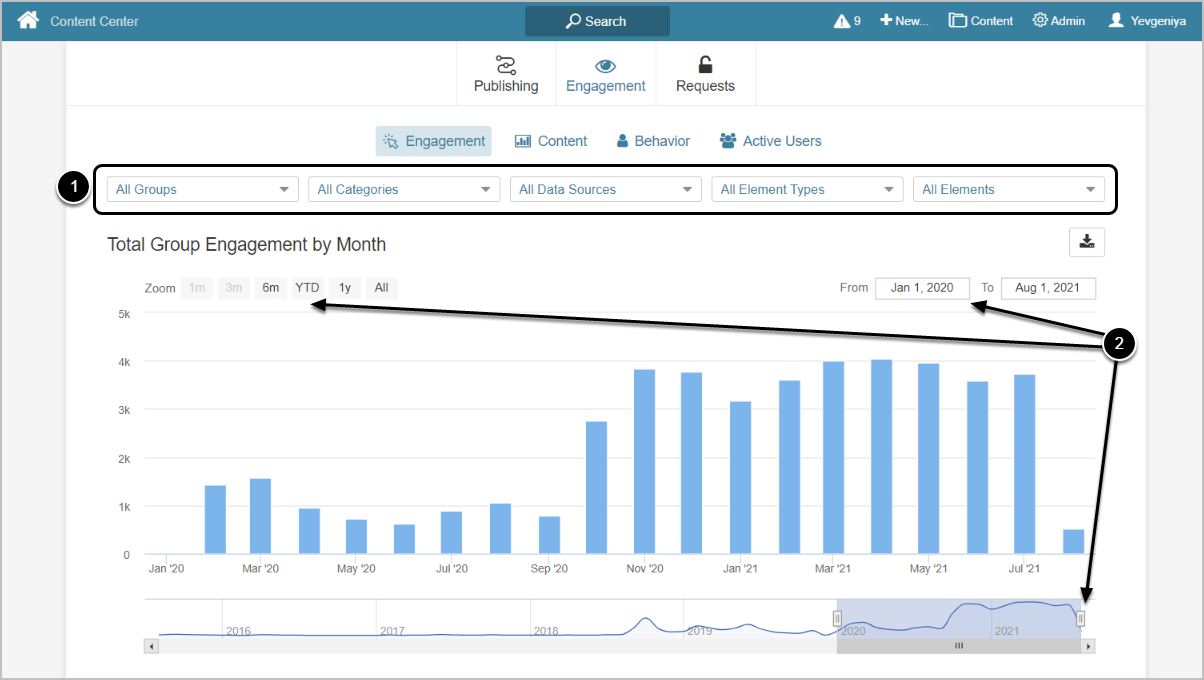Image resolution: width=1204 pixels, height=680 pixels.
Task: Select the YTD zoom range
Action: coord(307,288)
